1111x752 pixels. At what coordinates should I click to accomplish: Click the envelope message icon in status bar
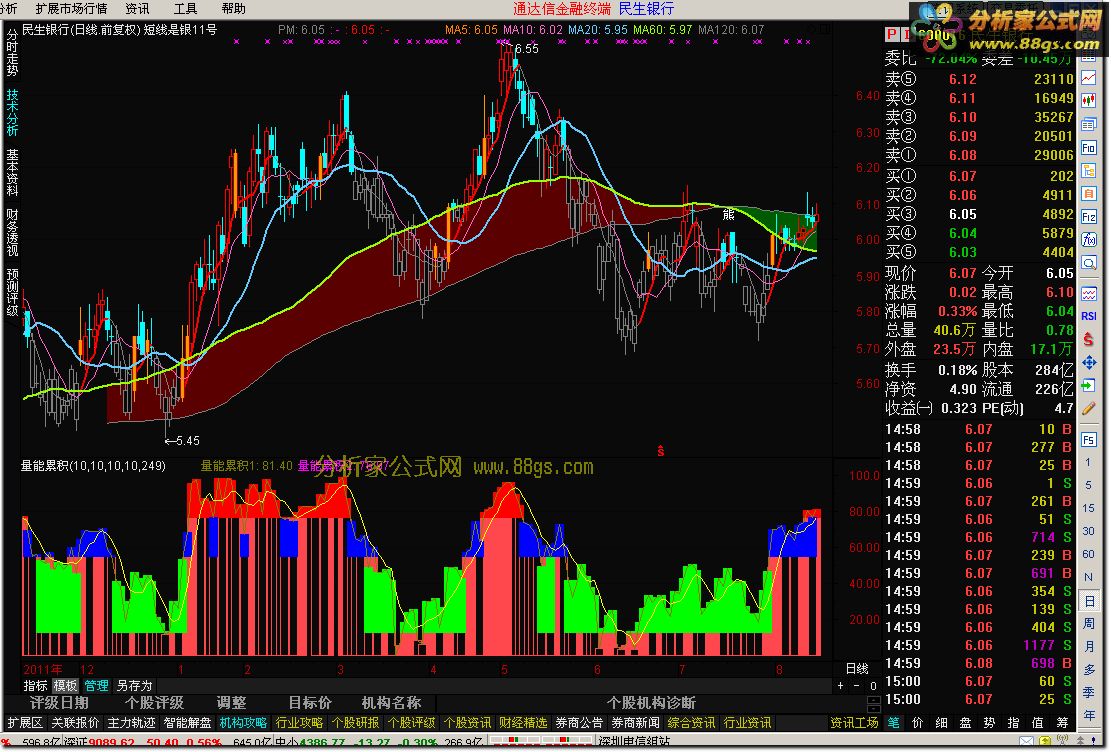tap(1027, 743)
